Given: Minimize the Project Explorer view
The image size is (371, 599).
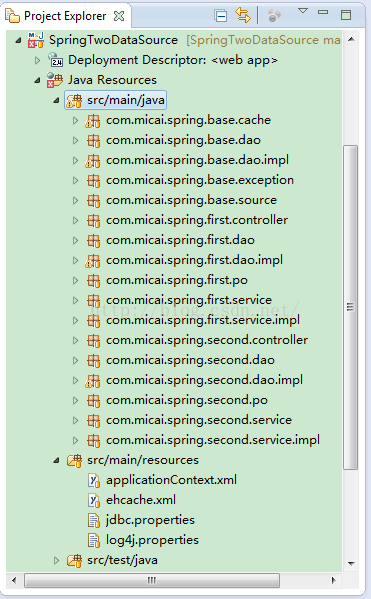Looking at the screenshot, I should tap(323, 12).
